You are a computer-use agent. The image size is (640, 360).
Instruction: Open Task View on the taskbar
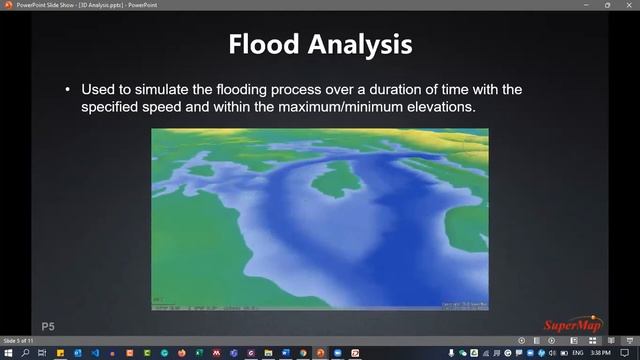click(42, 353)
